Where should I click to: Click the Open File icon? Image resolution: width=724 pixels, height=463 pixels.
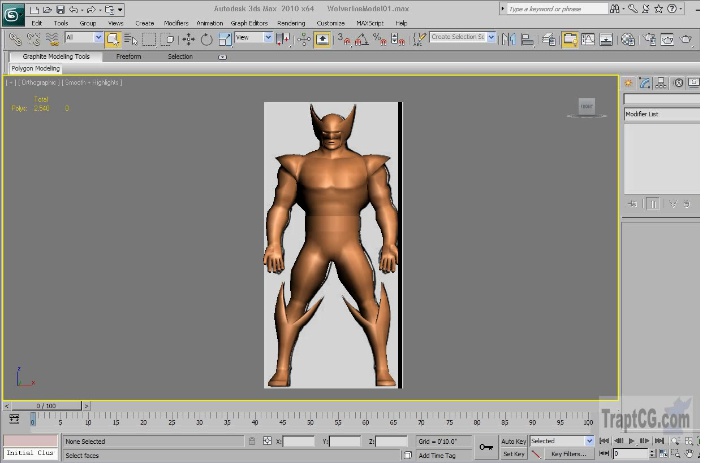(x=47, y=9)
